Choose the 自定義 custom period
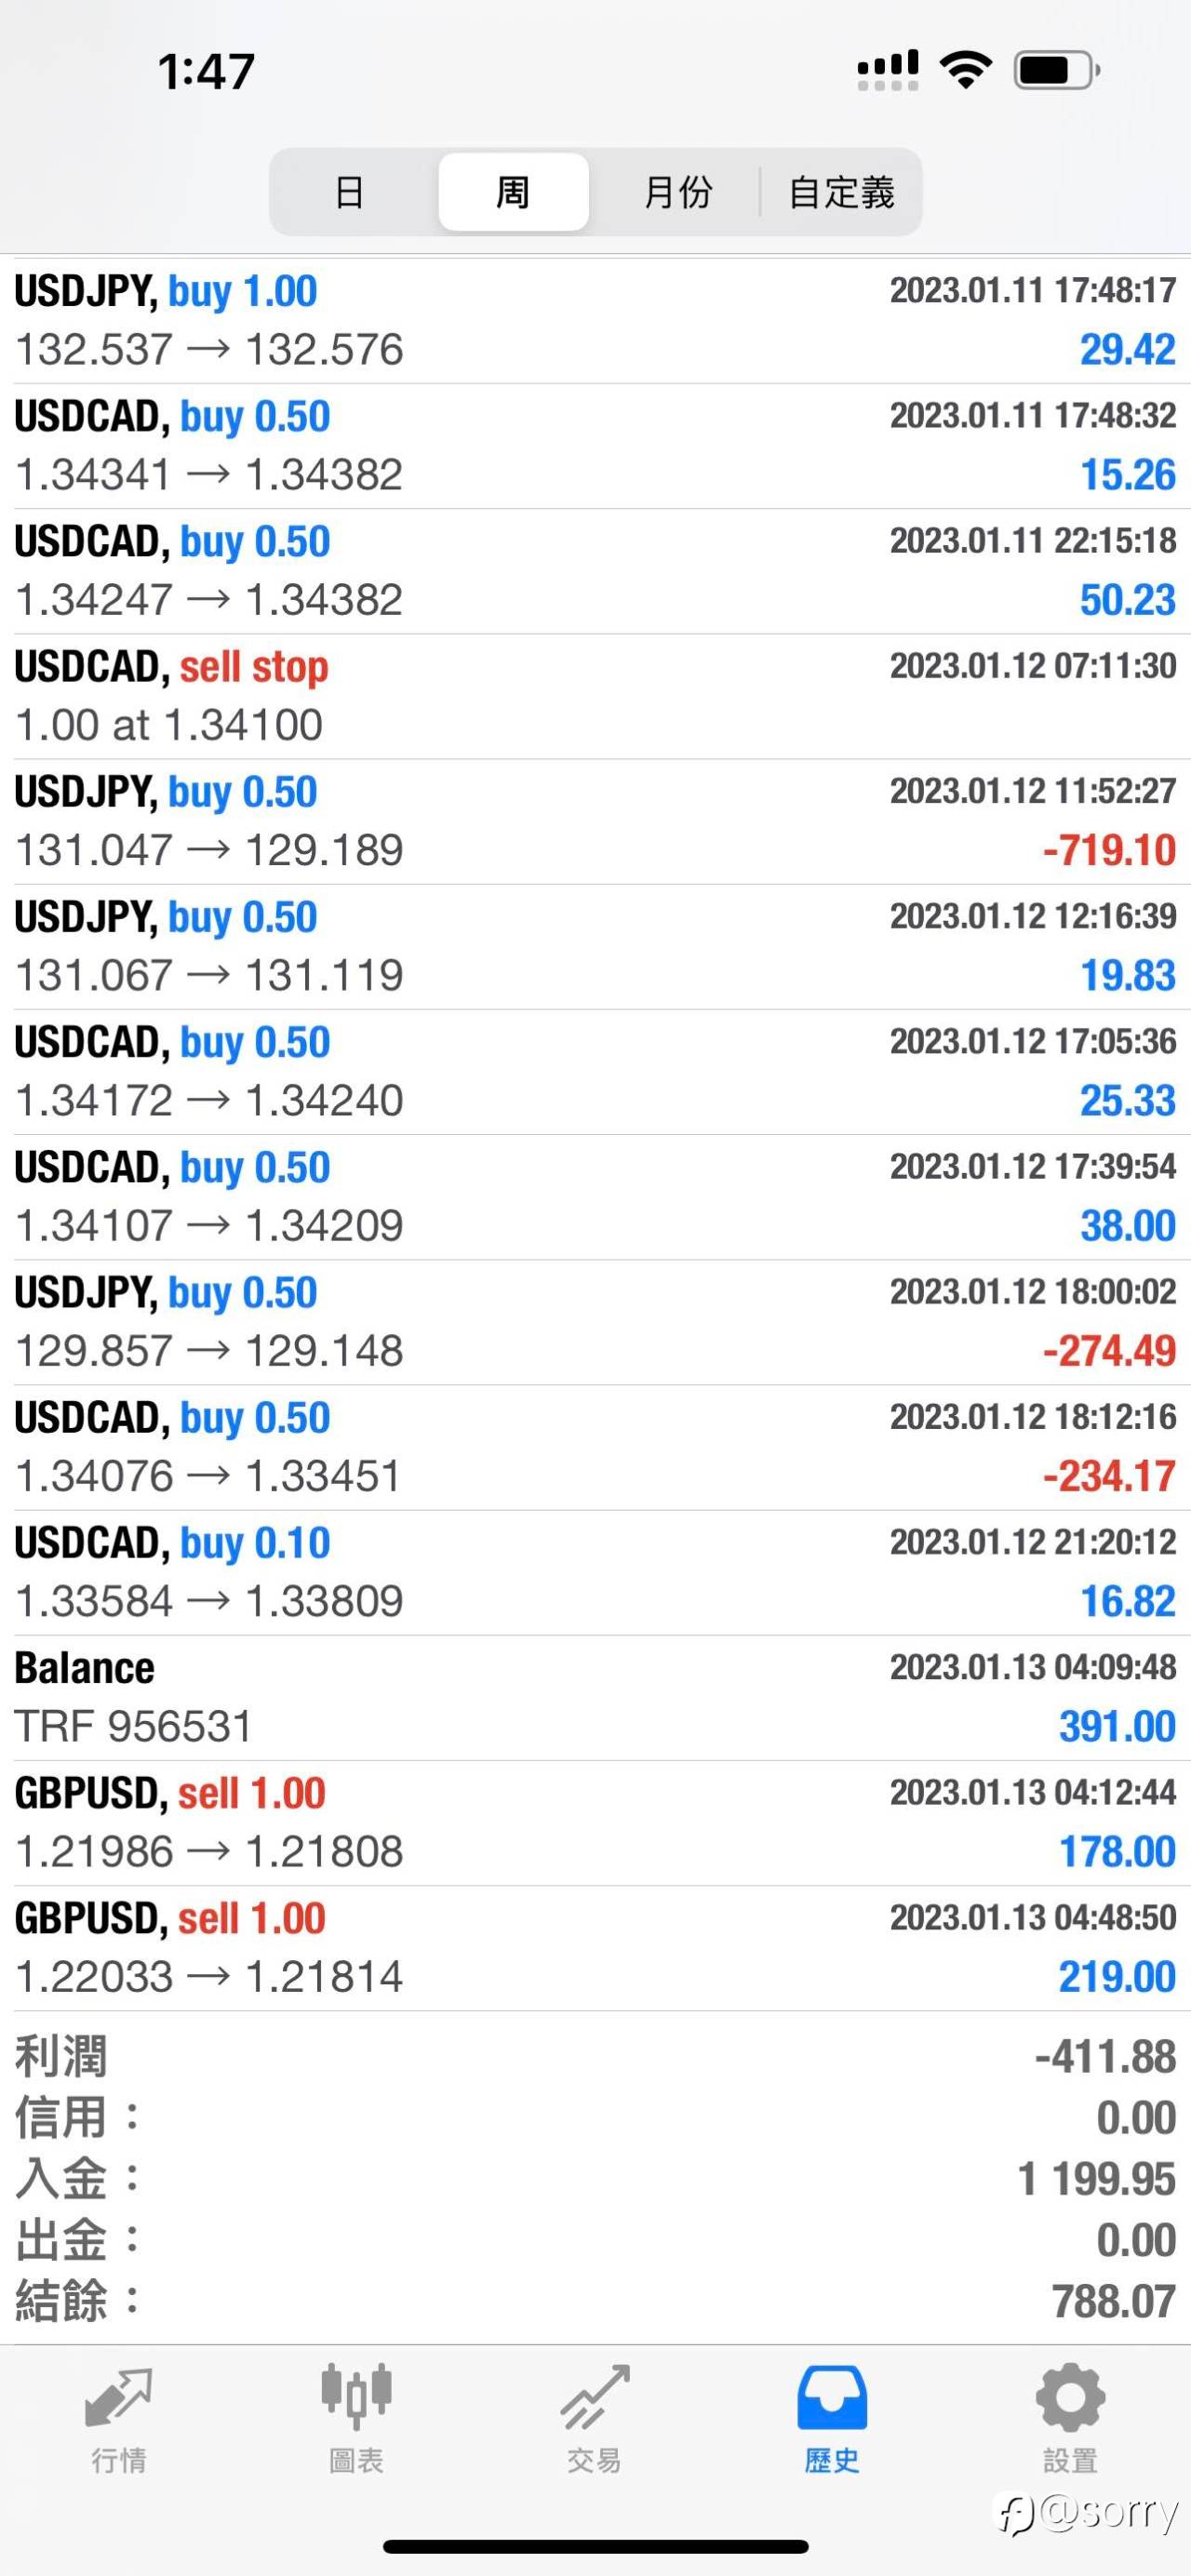1191x2576 pixels. [x=841, y=192]
